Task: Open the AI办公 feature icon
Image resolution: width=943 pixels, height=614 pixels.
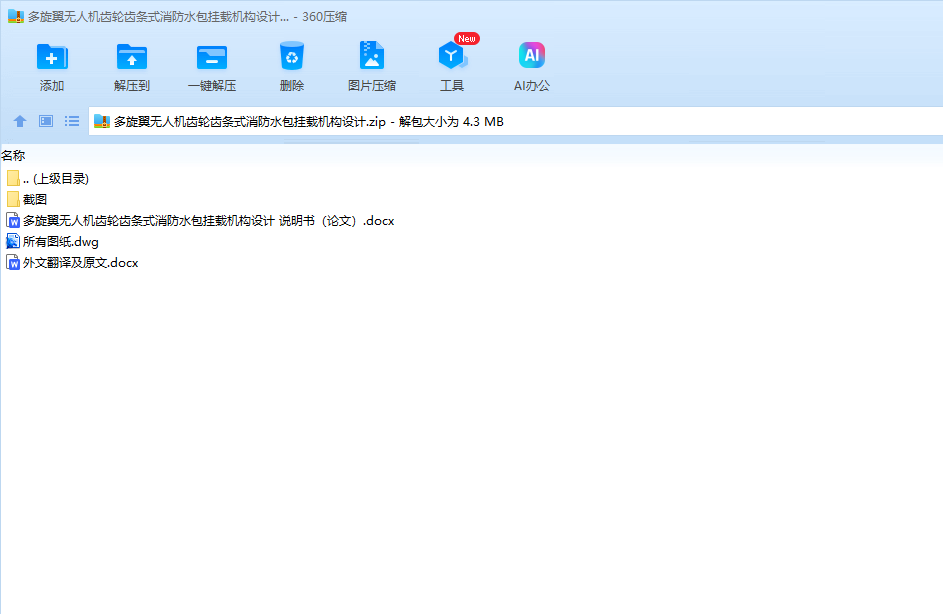Action: tap(532, 55)
